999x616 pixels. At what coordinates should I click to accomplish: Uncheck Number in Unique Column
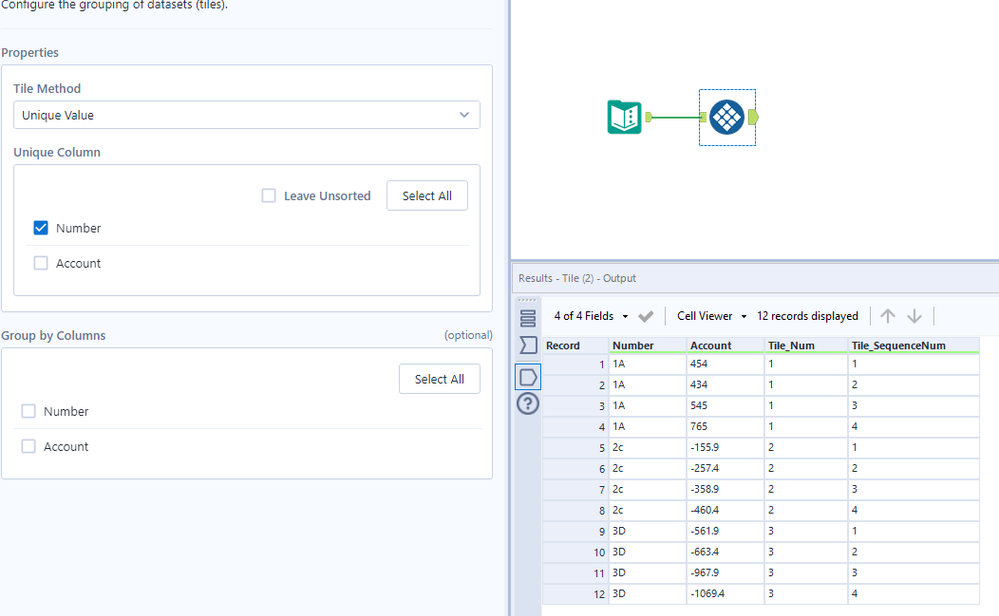pyautogui.click(x=41, y=228)
